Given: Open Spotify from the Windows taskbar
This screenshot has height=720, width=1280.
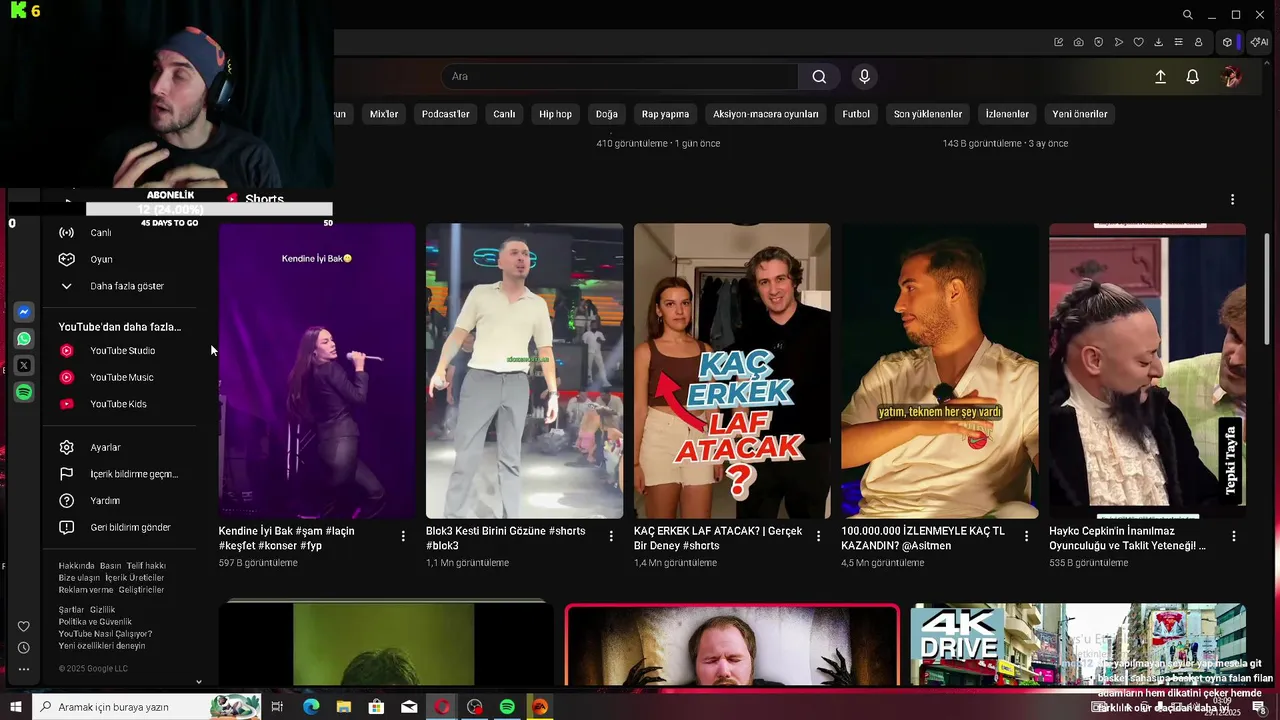Looking at the screenshot, I should coord(507,707).
